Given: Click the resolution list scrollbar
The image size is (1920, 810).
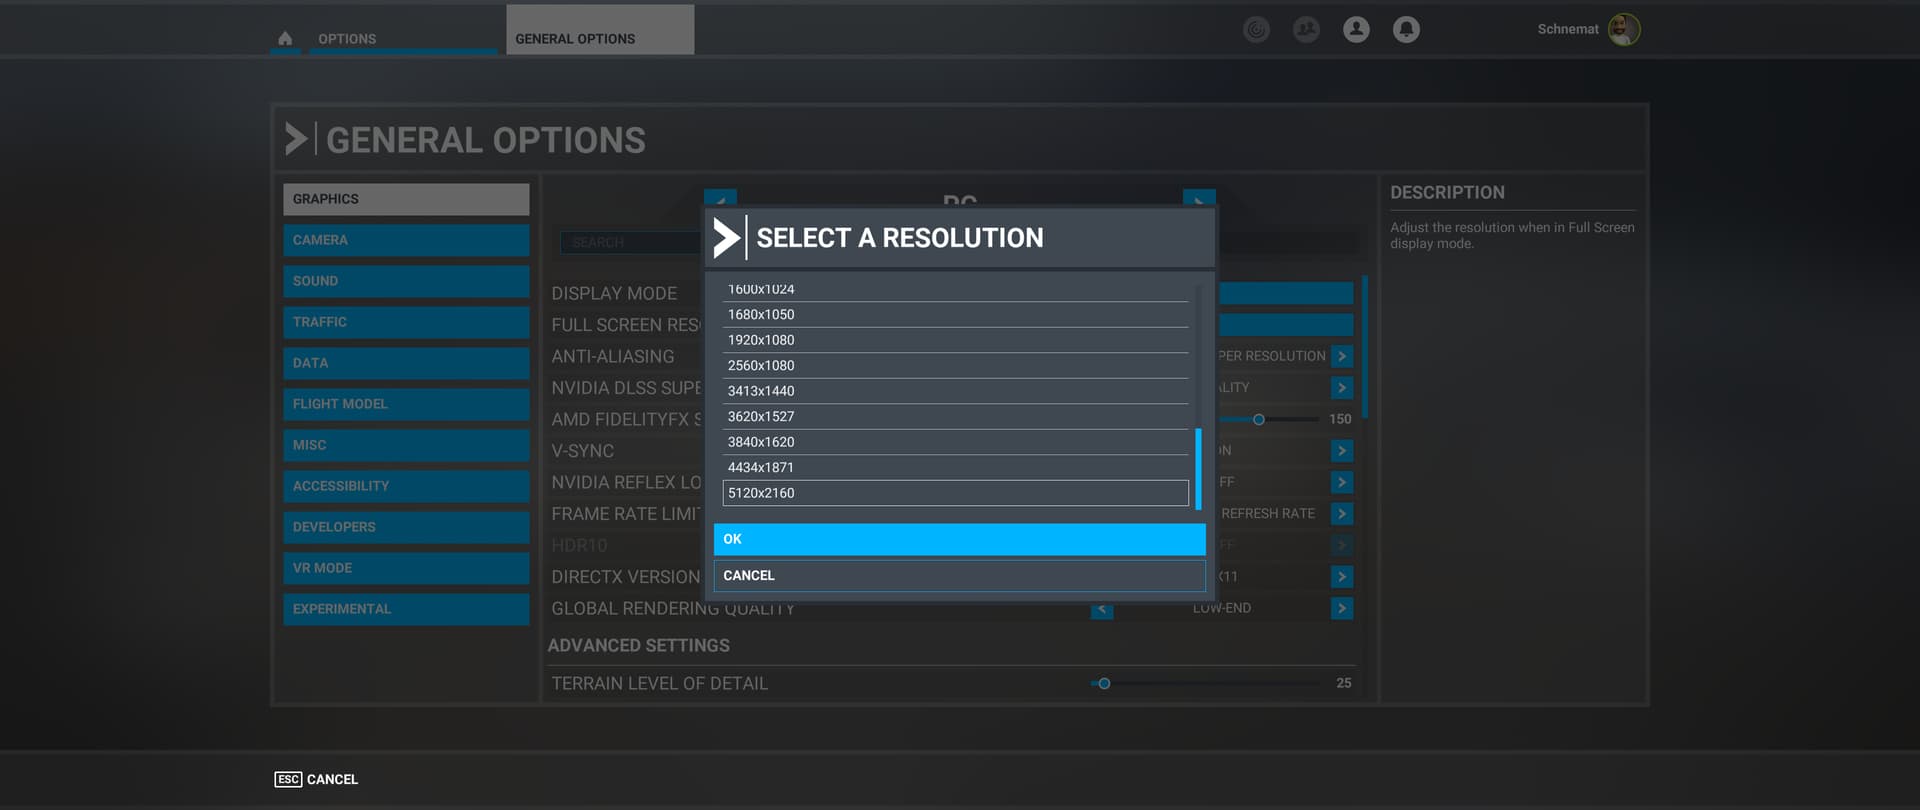Looking at the screenshot, I should click(1198, 468).
